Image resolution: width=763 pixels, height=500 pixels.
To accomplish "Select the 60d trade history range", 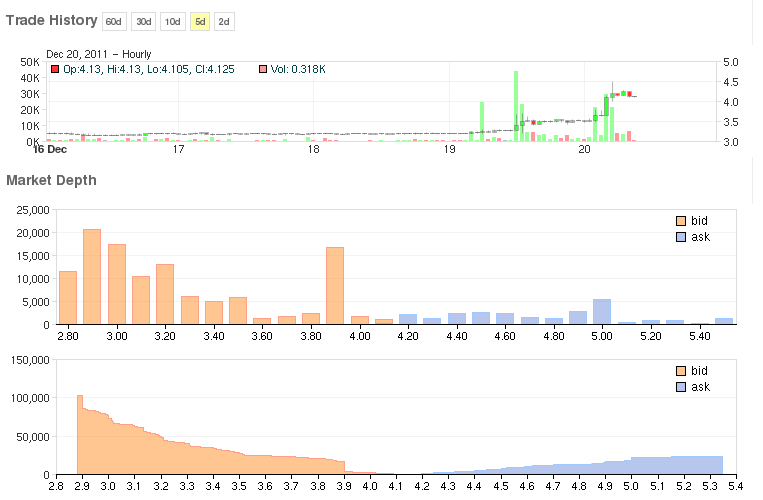I will [x=115, y=21].
